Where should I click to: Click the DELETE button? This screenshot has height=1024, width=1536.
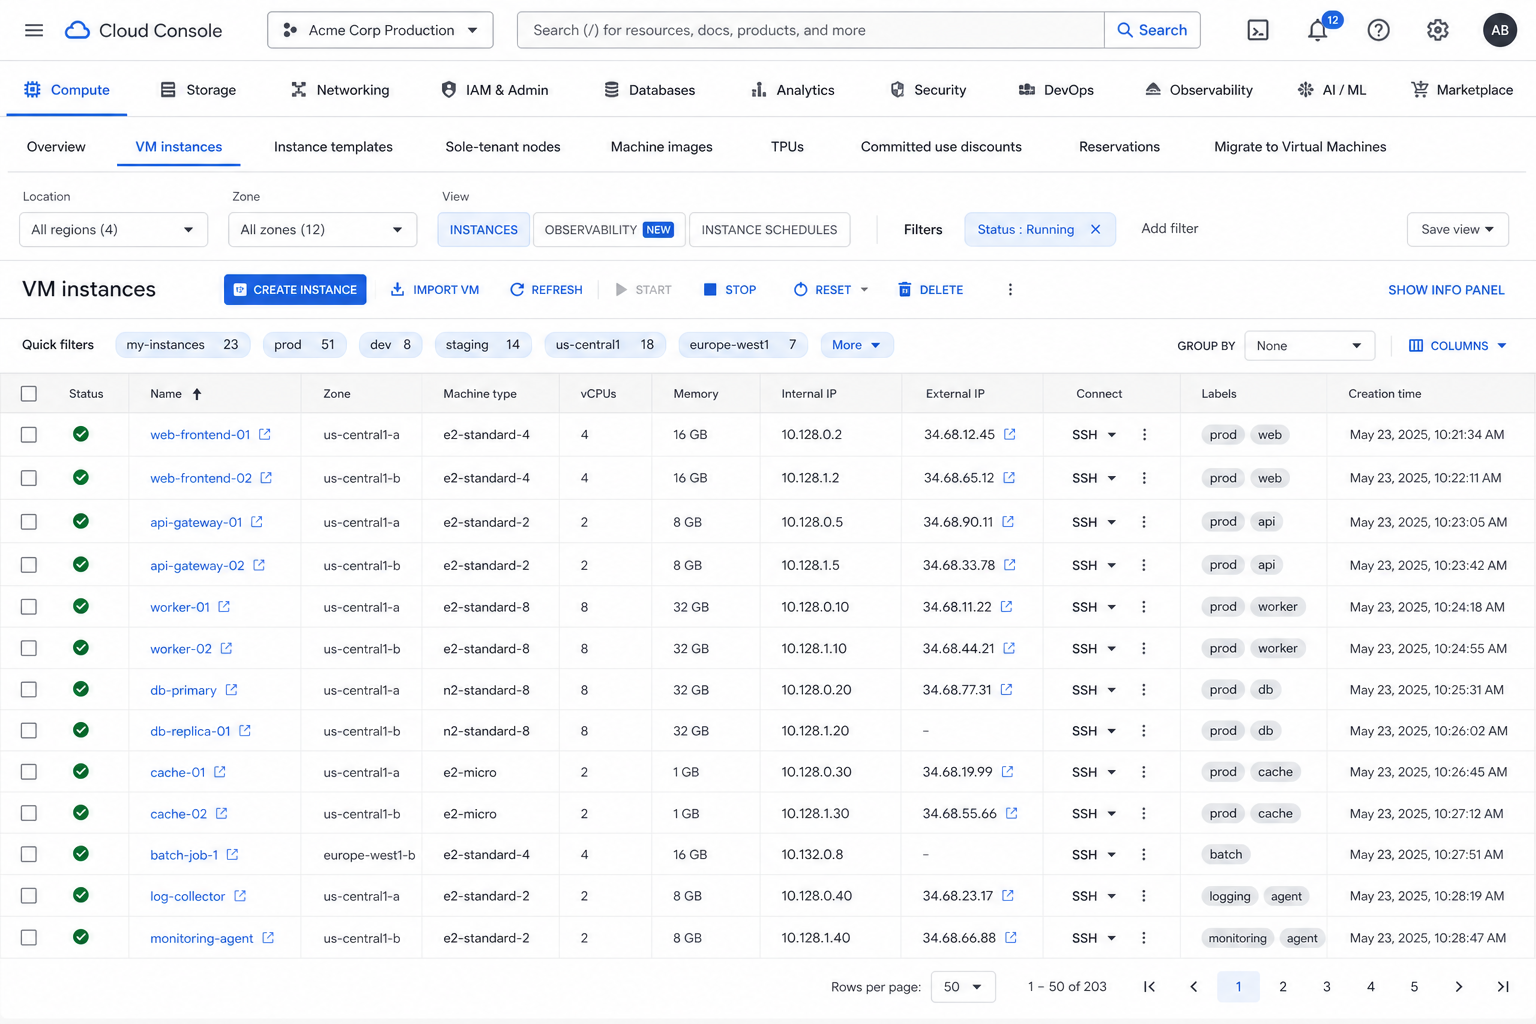[931, 289]
